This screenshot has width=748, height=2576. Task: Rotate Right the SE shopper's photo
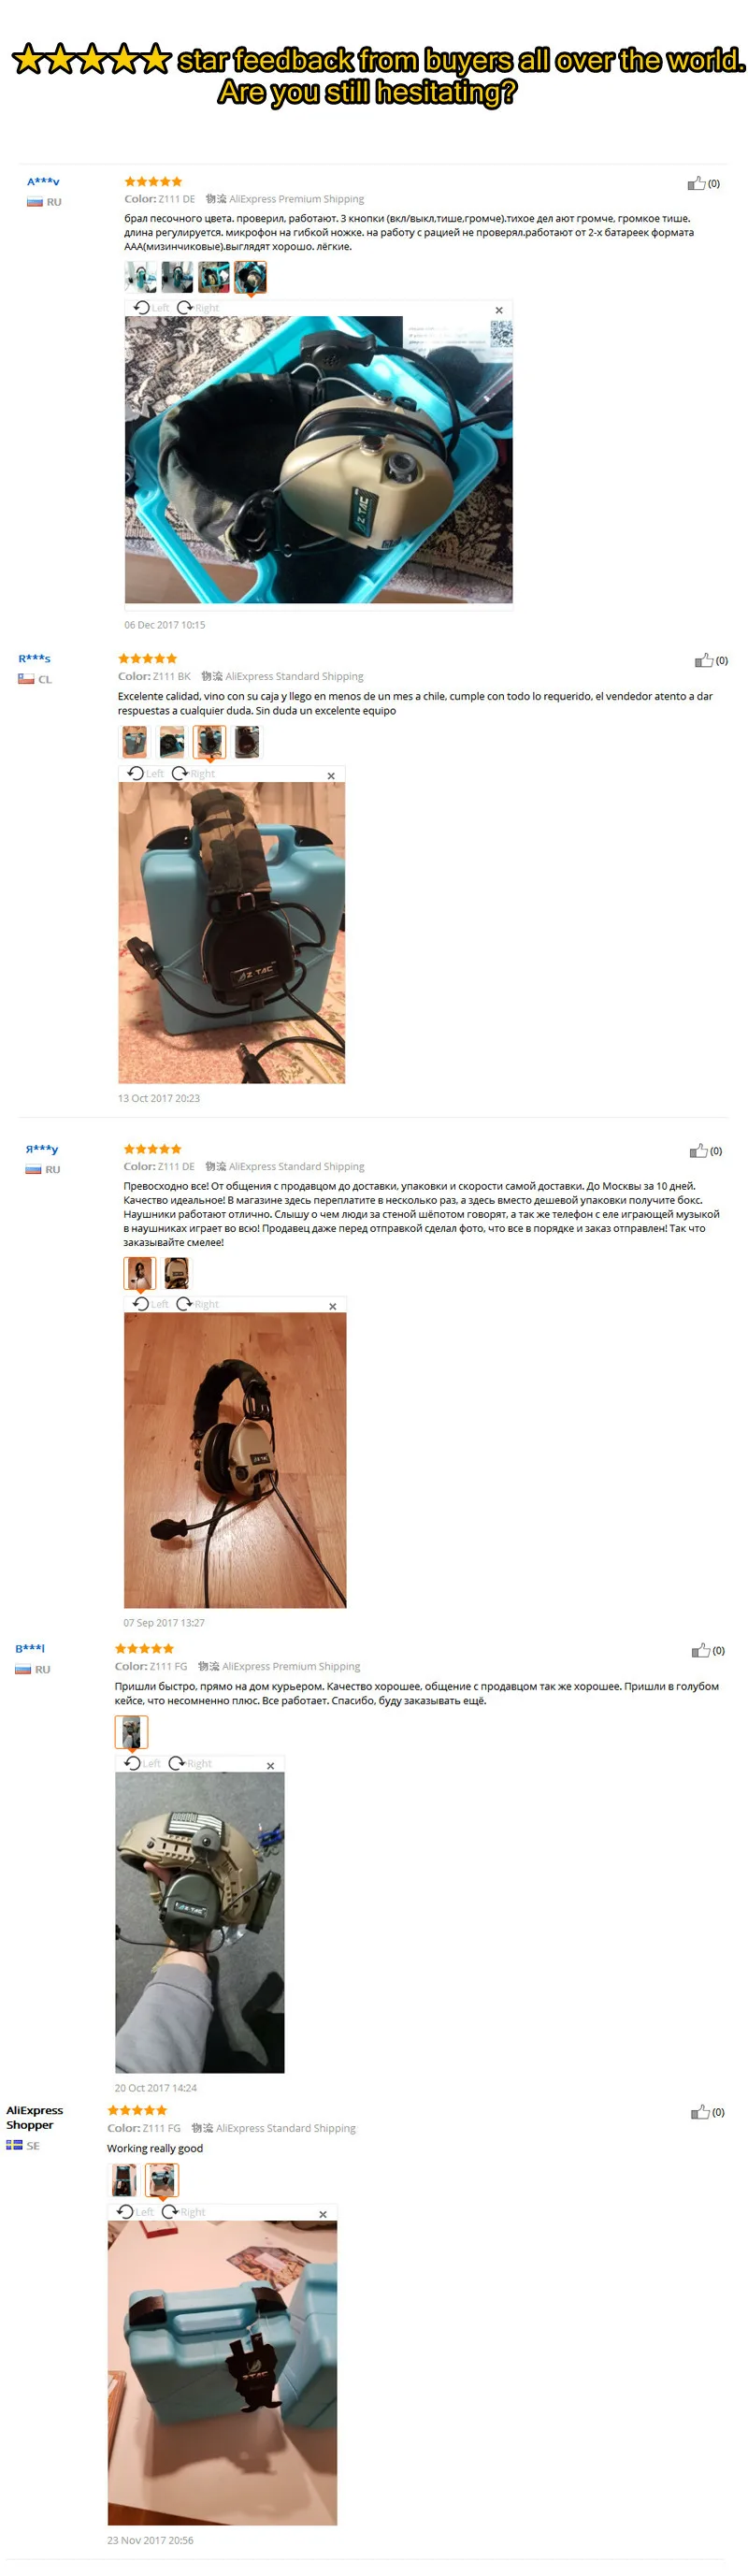183,2212
